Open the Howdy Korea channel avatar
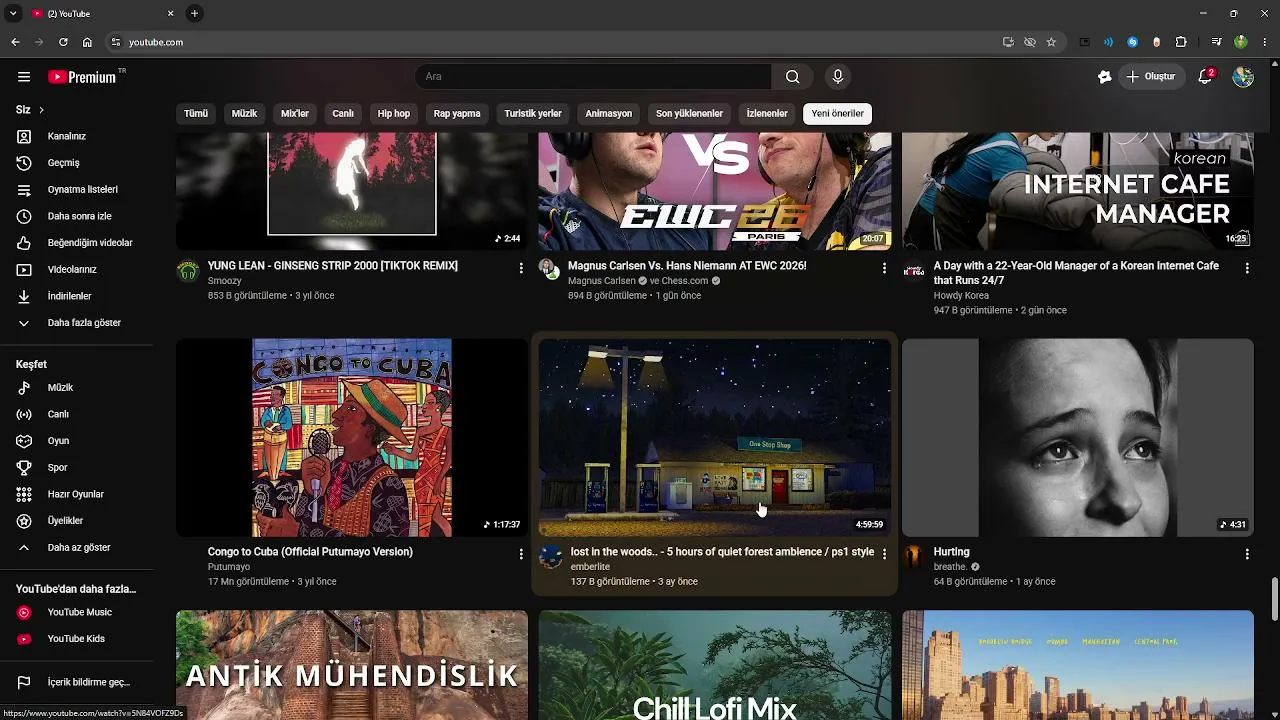This screenshot has width=1280, height=720. tap(914, 271)
